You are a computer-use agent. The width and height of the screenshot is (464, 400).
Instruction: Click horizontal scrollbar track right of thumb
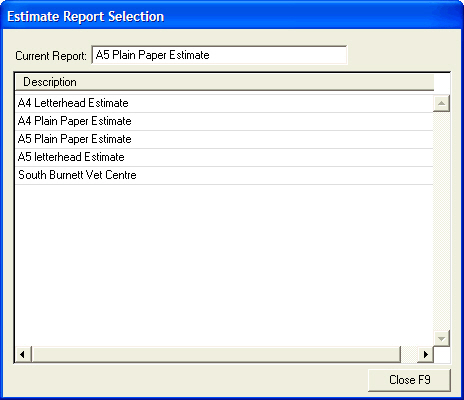coord(409,354)
